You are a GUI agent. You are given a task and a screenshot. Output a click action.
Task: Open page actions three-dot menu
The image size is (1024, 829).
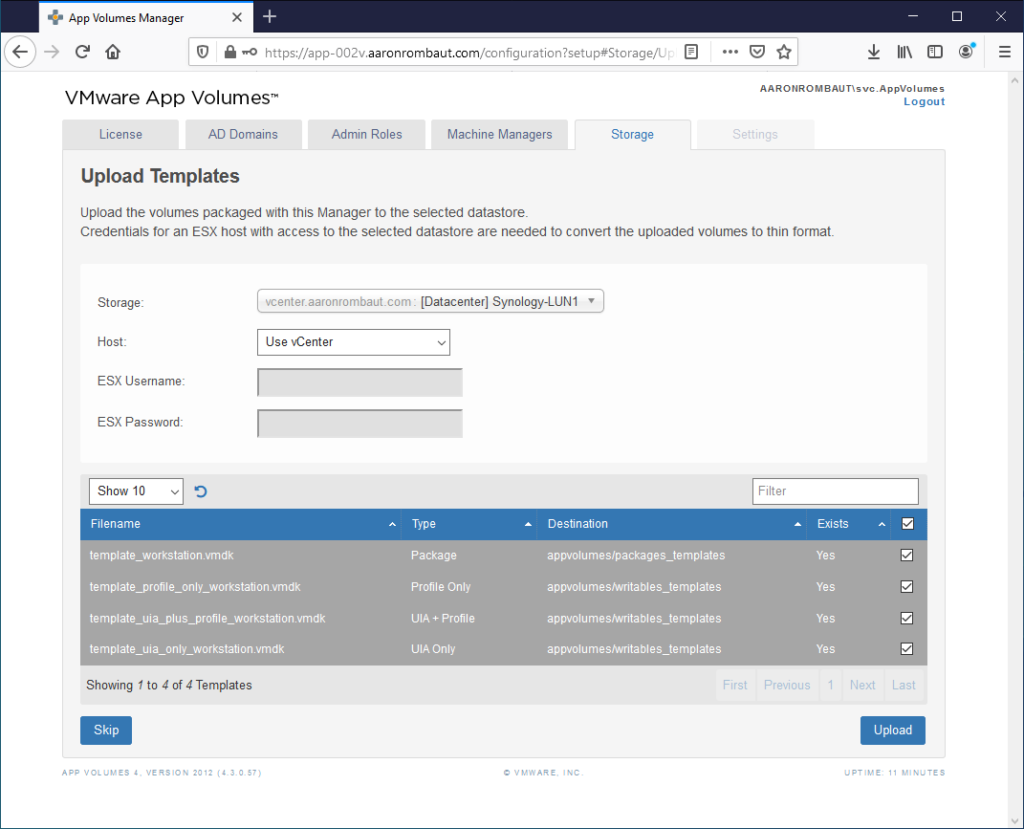point(730,52)
